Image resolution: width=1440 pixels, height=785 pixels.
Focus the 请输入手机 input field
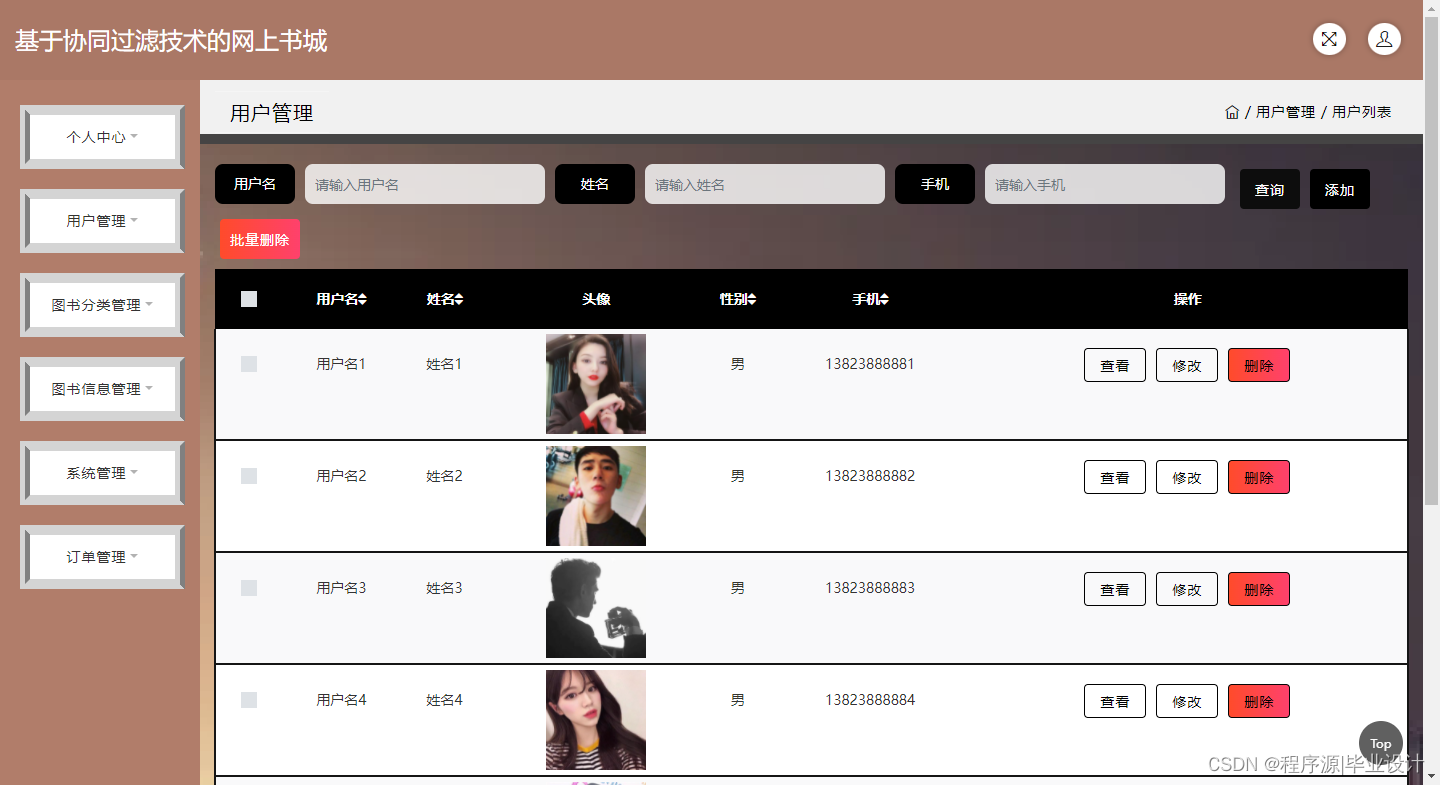(x=1105, y=184)
